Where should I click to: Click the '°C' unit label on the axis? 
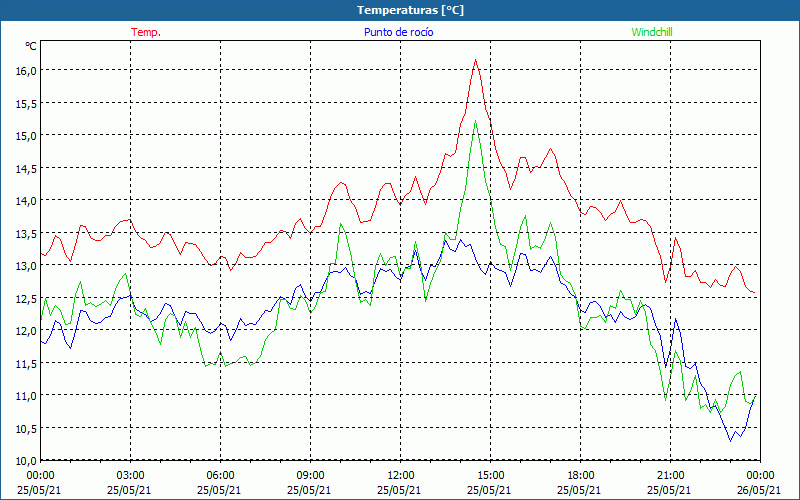(31, 46)
